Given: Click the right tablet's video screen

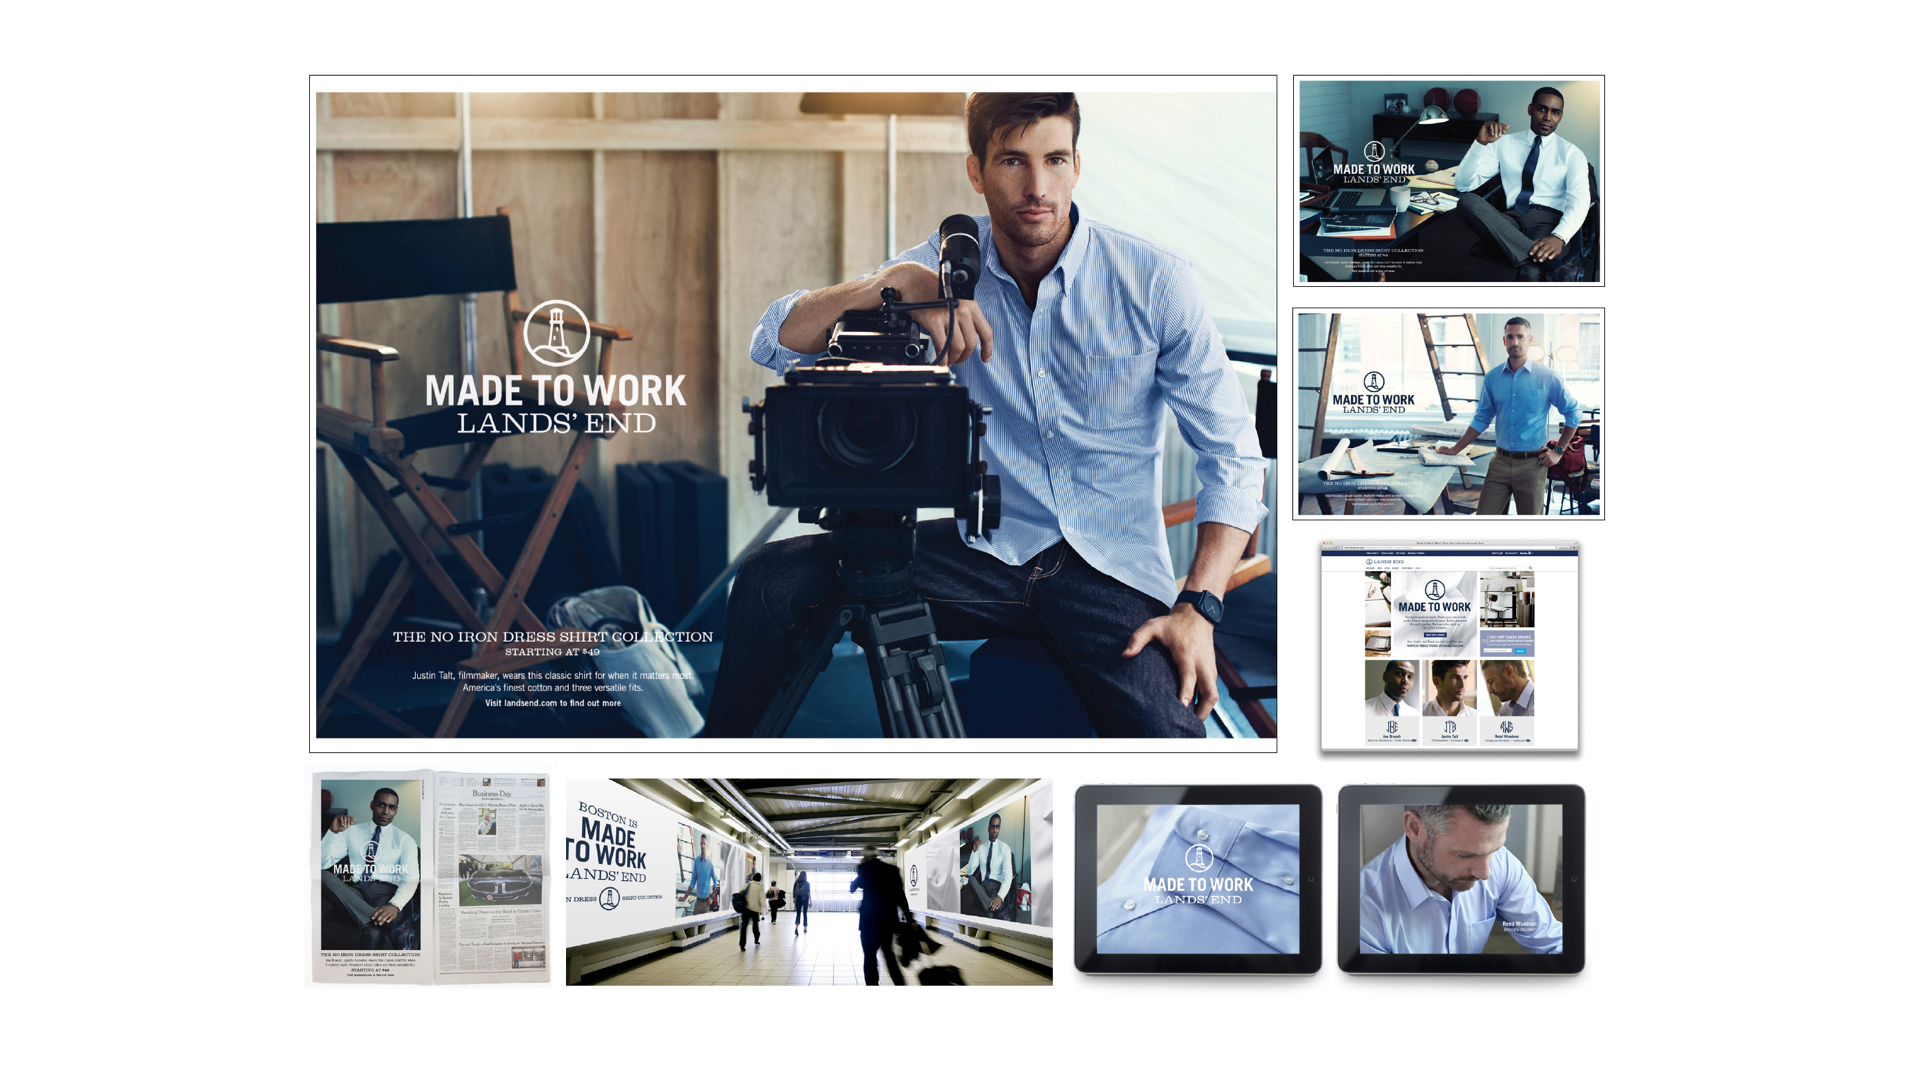Looking at the screenshot, I should [1460, 879].
